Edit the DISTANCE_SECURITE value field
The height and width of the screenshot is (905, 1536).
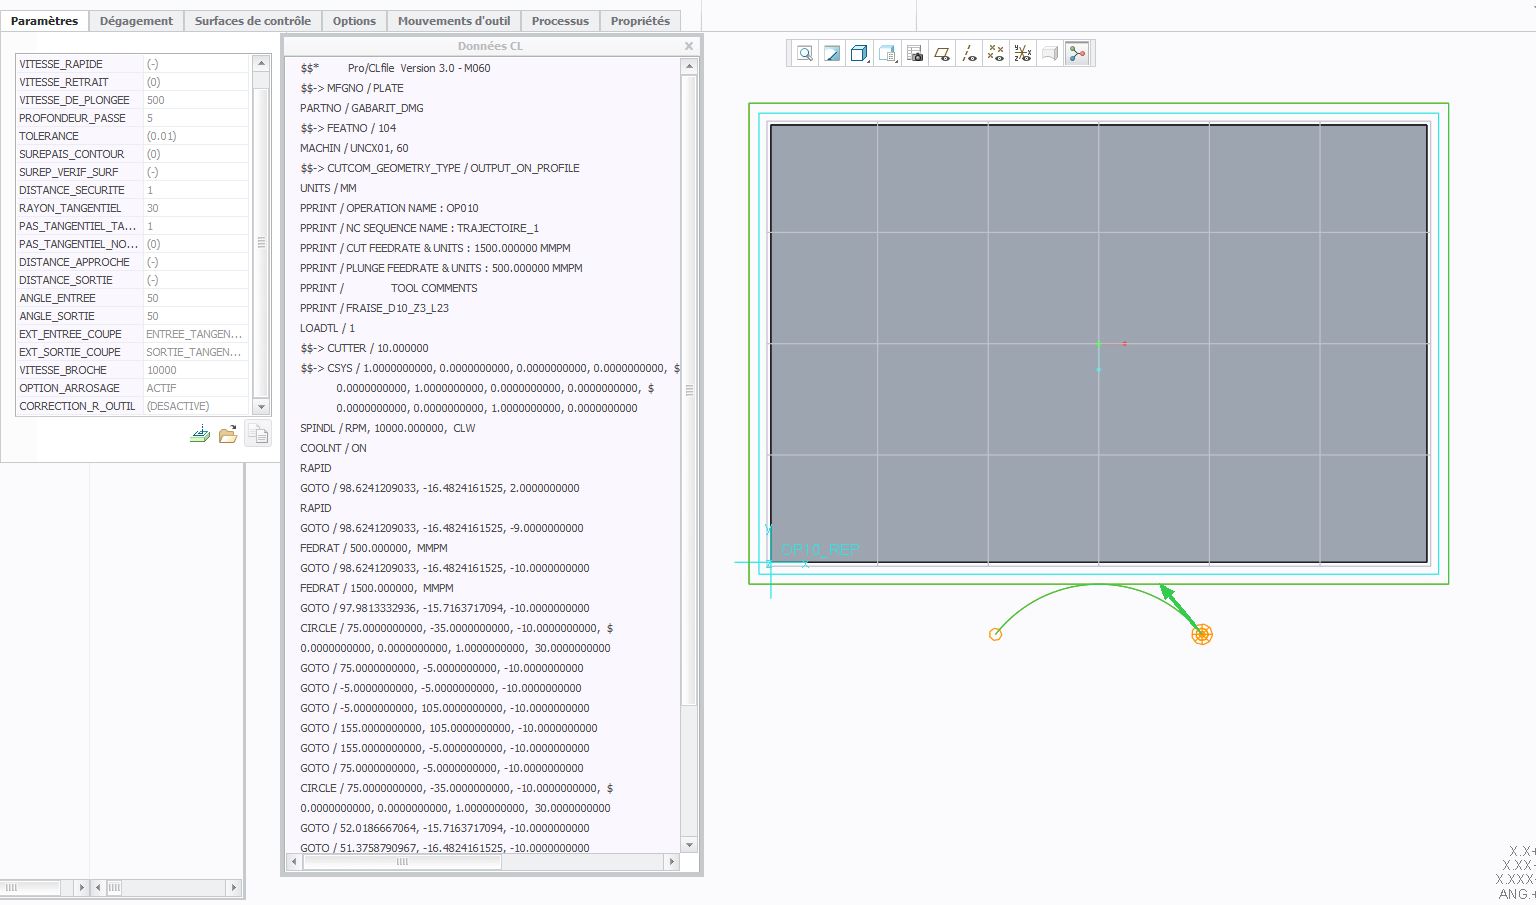tap(196, 190)
